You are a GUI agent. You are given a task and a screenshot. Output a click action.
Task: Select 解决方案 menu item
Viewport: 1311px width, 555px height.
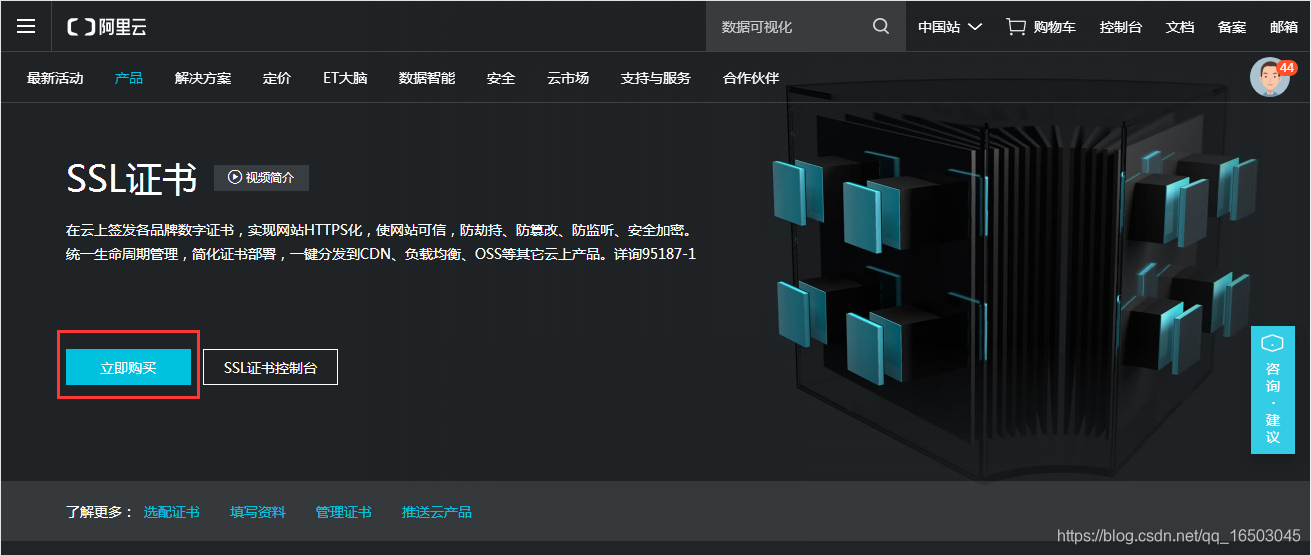coord(203,78)
